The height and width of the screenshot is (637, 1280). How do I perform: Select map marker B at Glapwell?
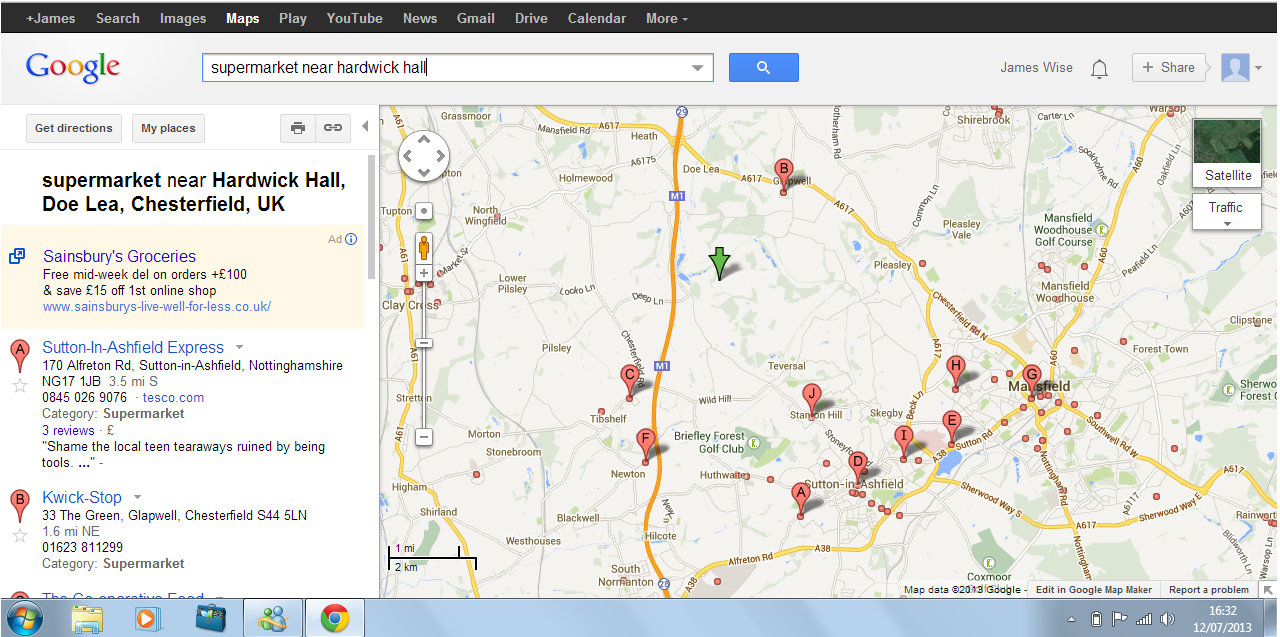784,174
